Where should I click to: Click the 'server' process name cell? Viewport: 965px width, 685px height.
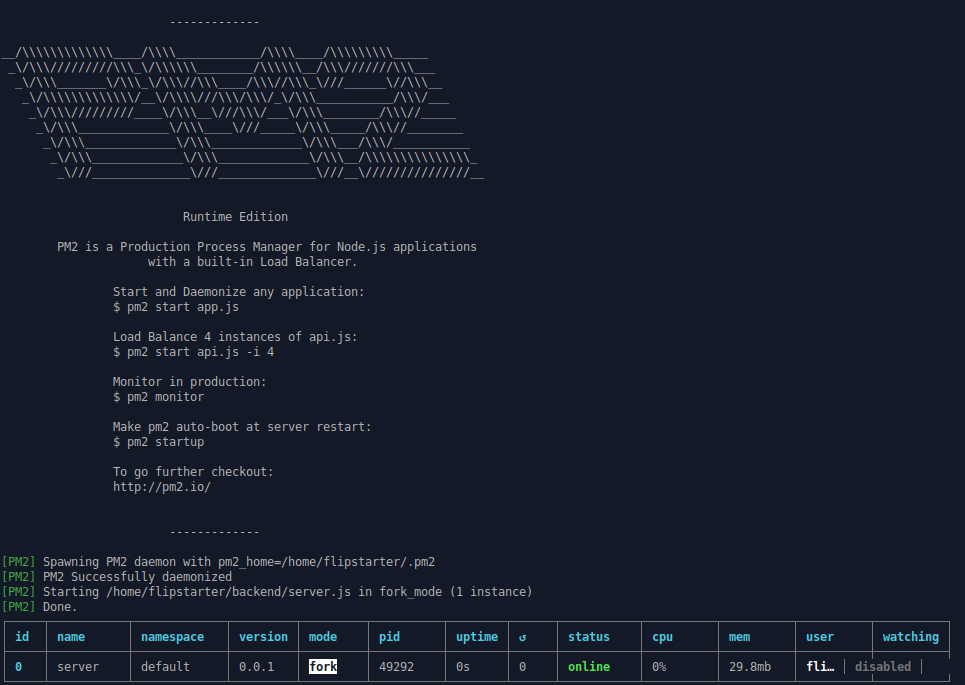click(78, 667)
